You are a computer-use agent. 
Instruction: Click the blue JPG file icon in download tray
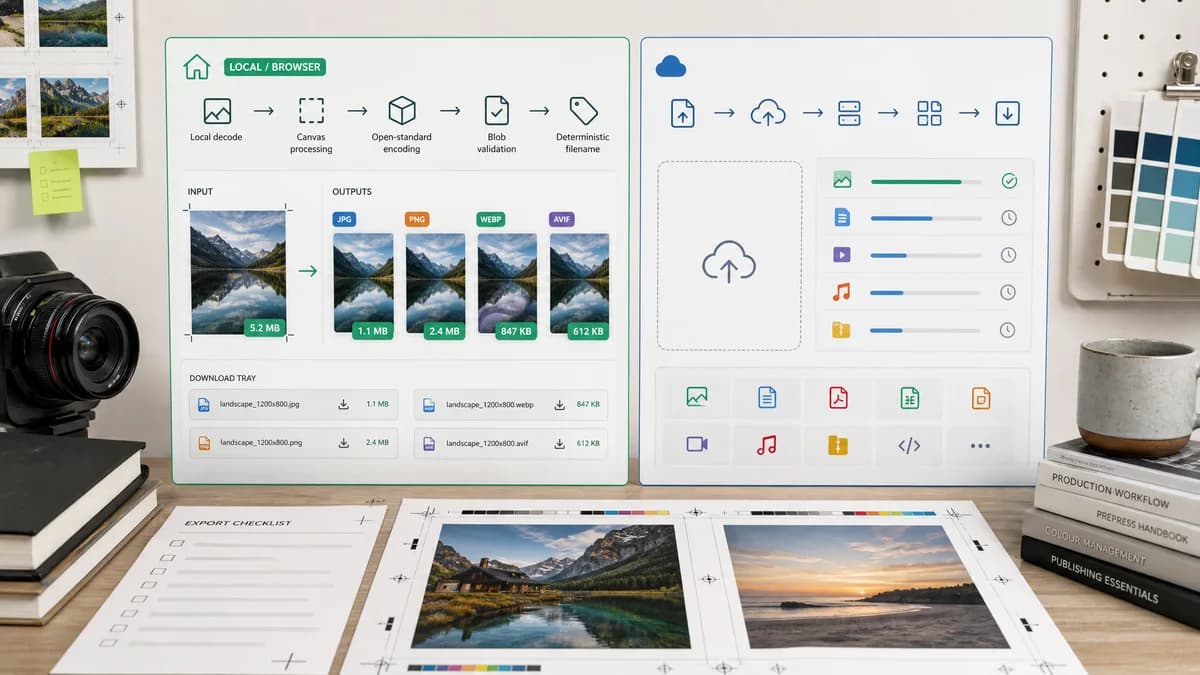[204, 404]
